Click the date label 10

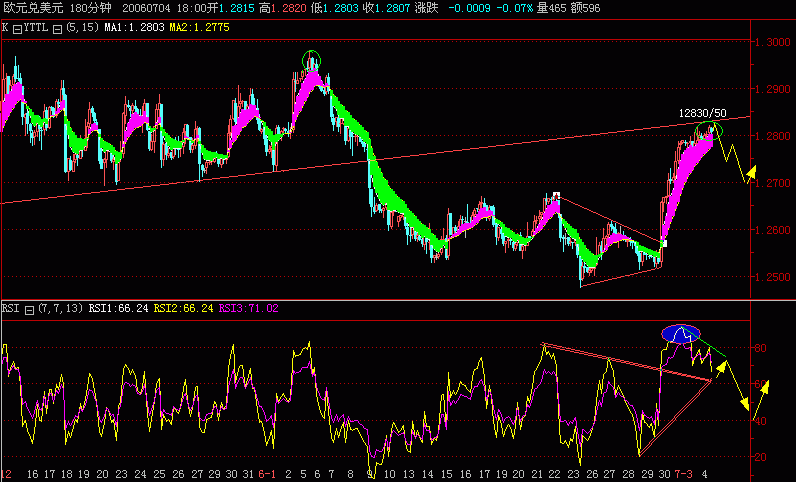(x=389, y=474)
